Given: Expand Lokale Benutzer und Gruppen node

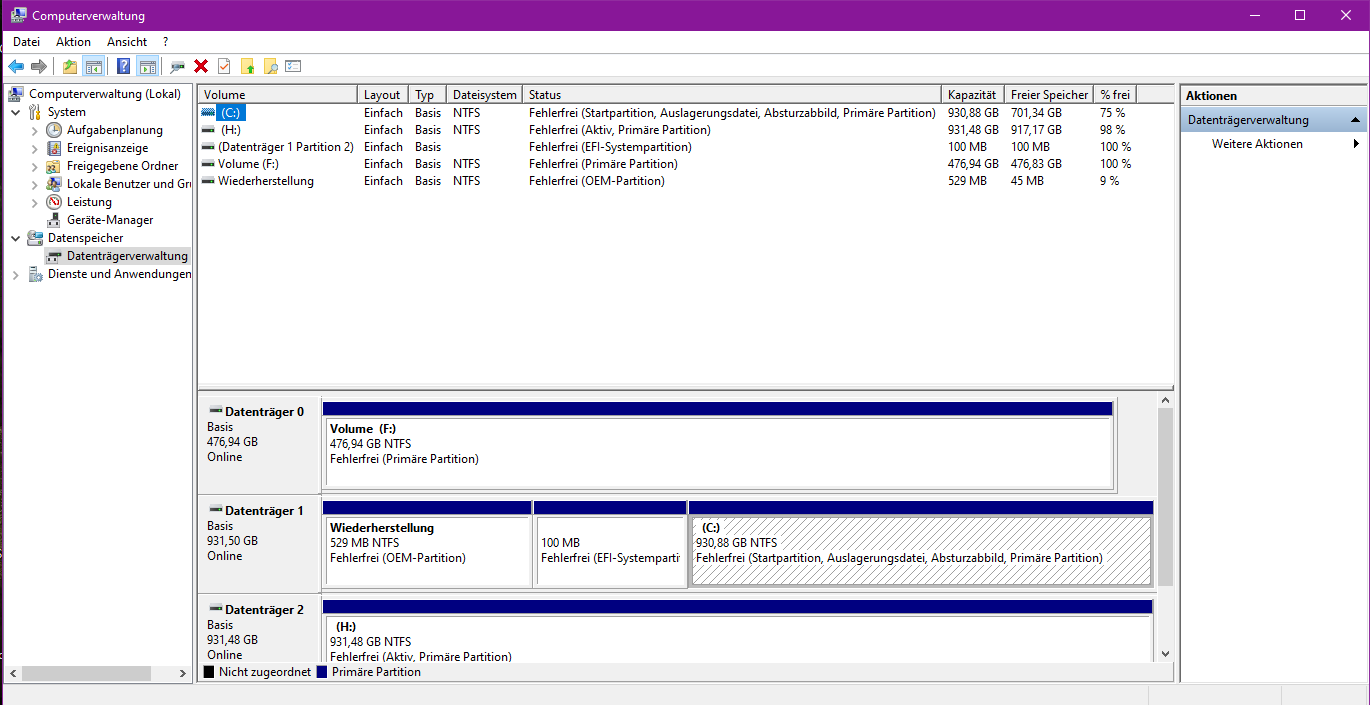Looking at the screenshot, I should (x=35, y=184).
